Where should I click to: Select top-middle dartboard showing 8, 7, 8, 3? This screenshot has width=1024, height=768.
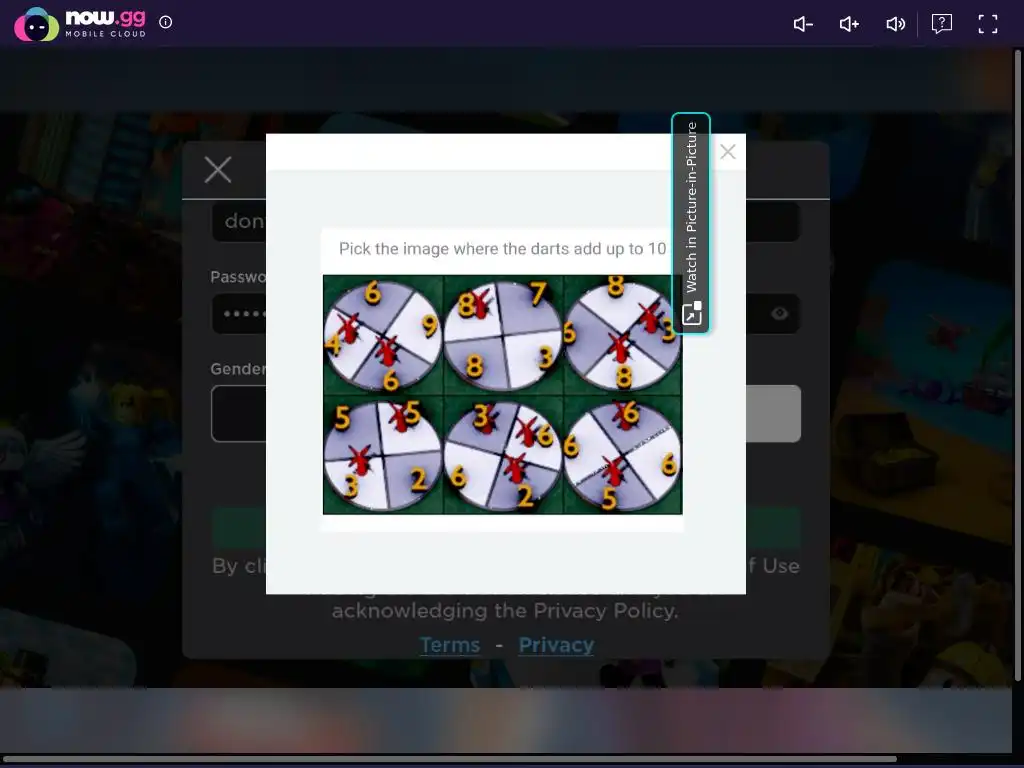pos(503,334)
